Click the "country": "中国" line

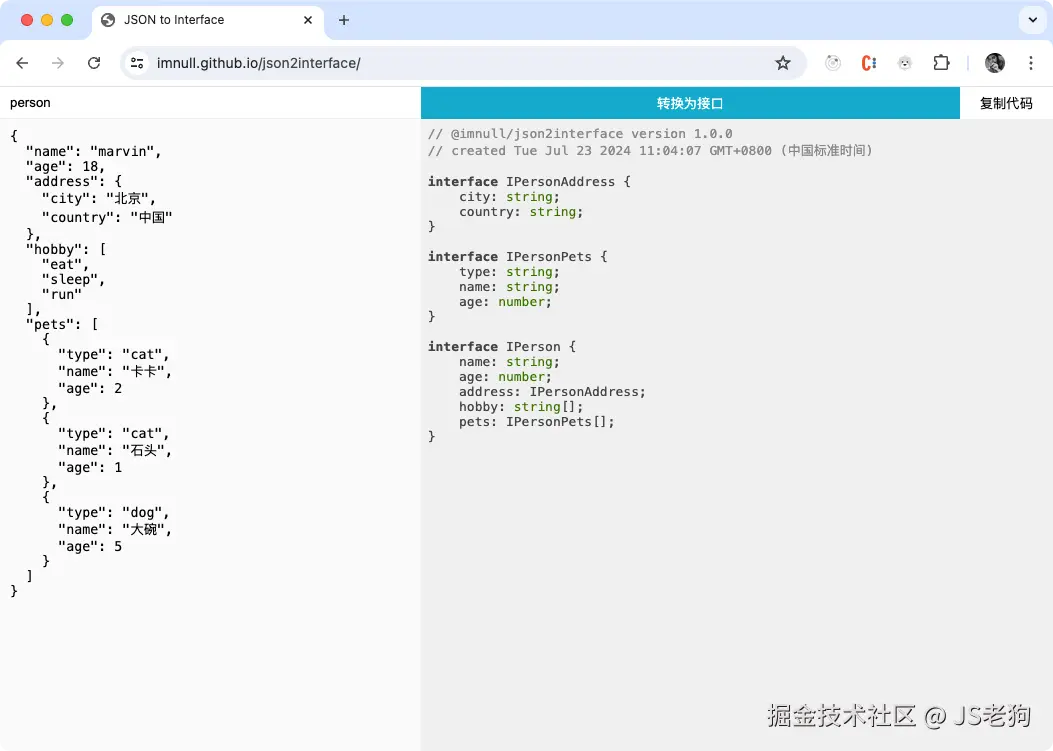[107, 217]
